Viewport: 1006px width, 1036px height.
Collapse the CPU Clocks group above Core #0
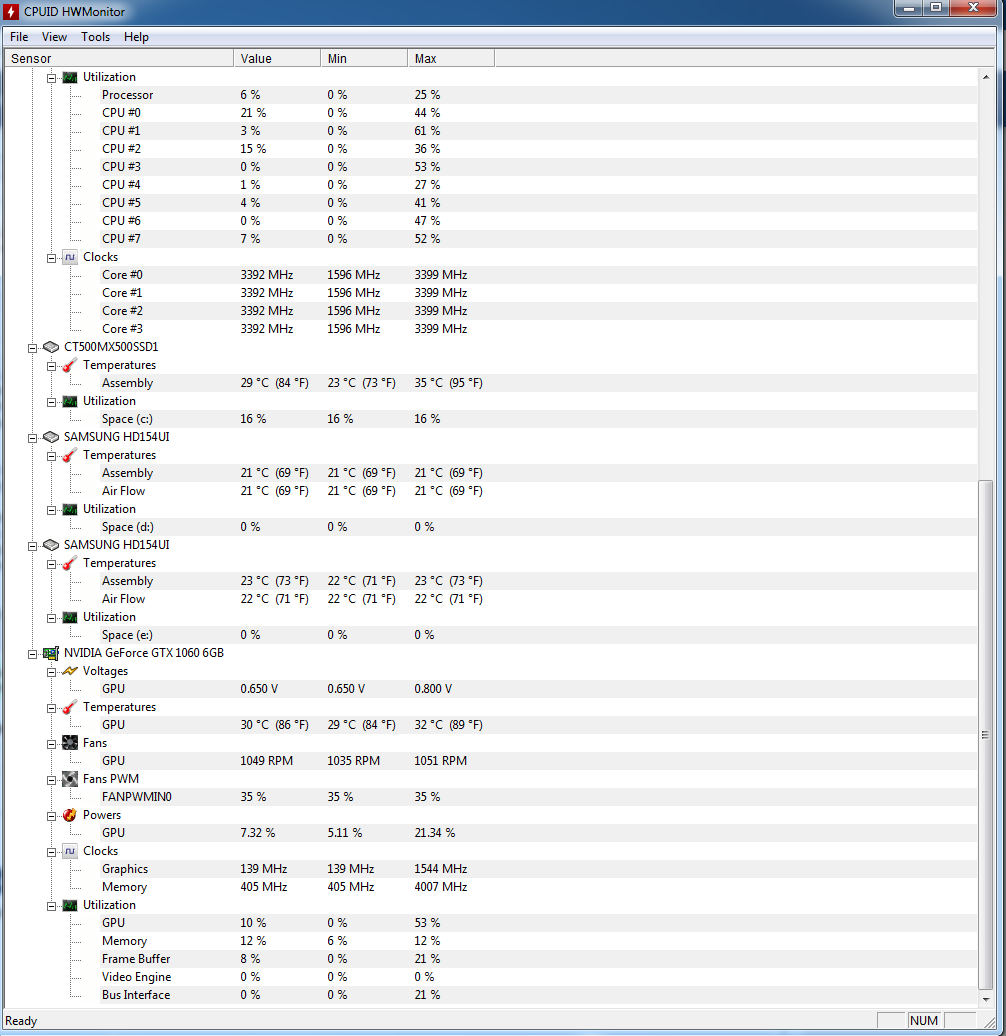tap(52, 258)
